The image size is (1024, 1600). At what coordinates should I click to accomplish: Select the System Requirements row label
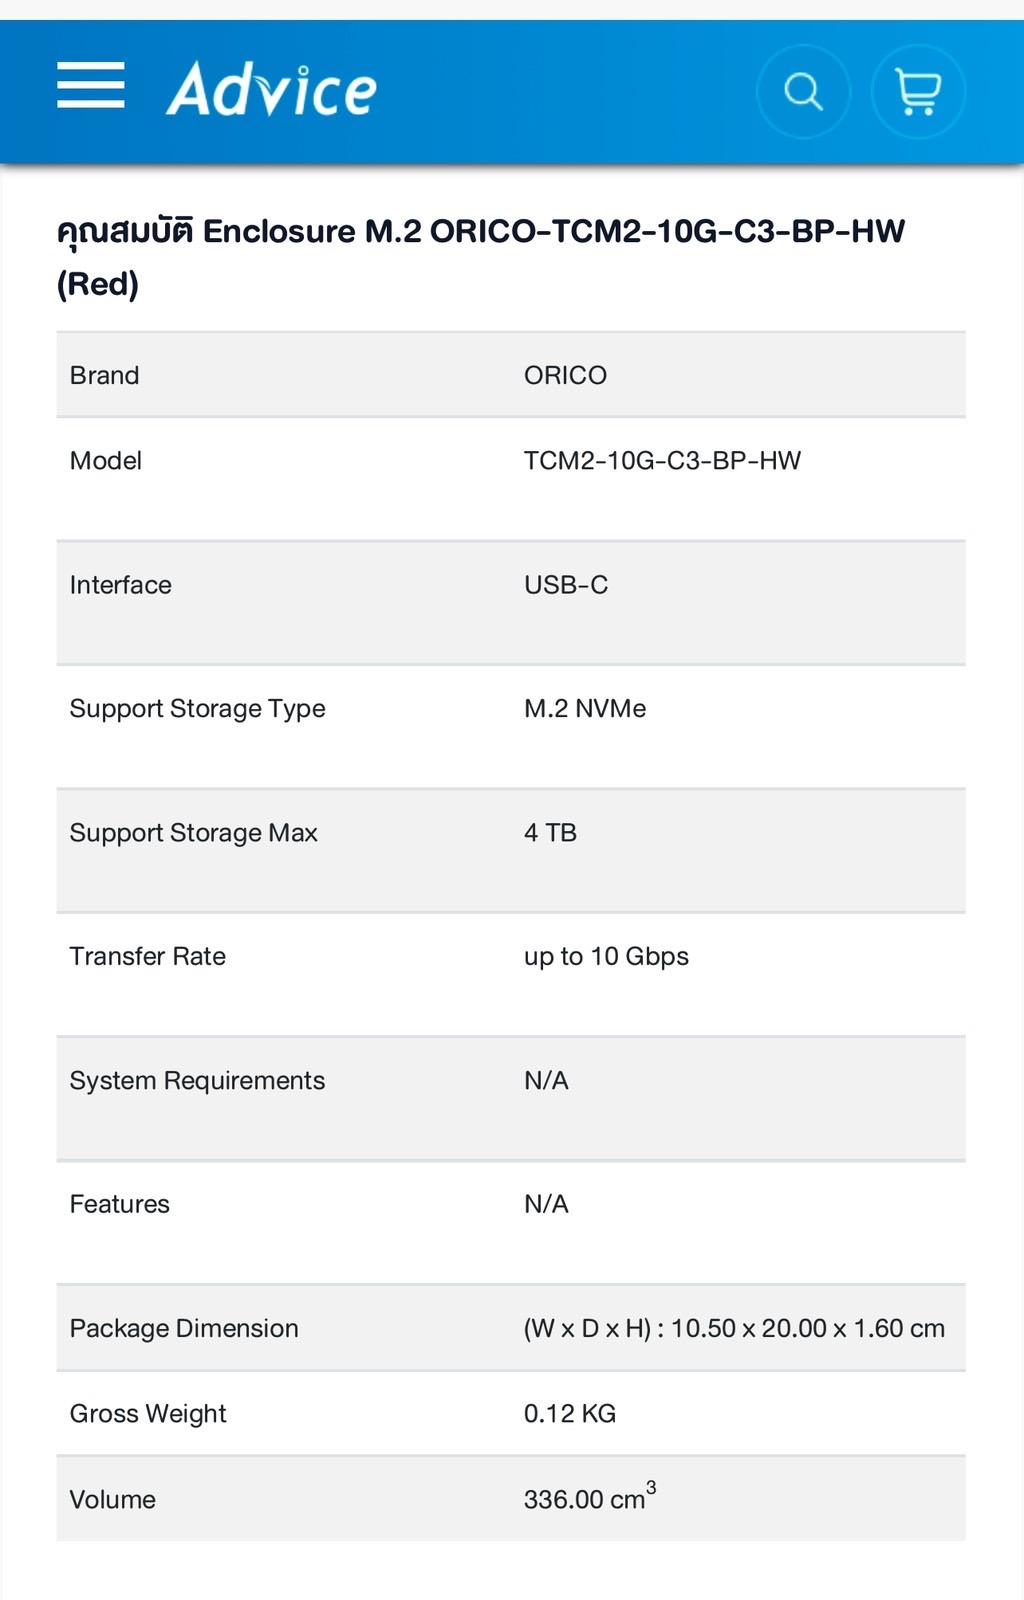(198, 1081)
